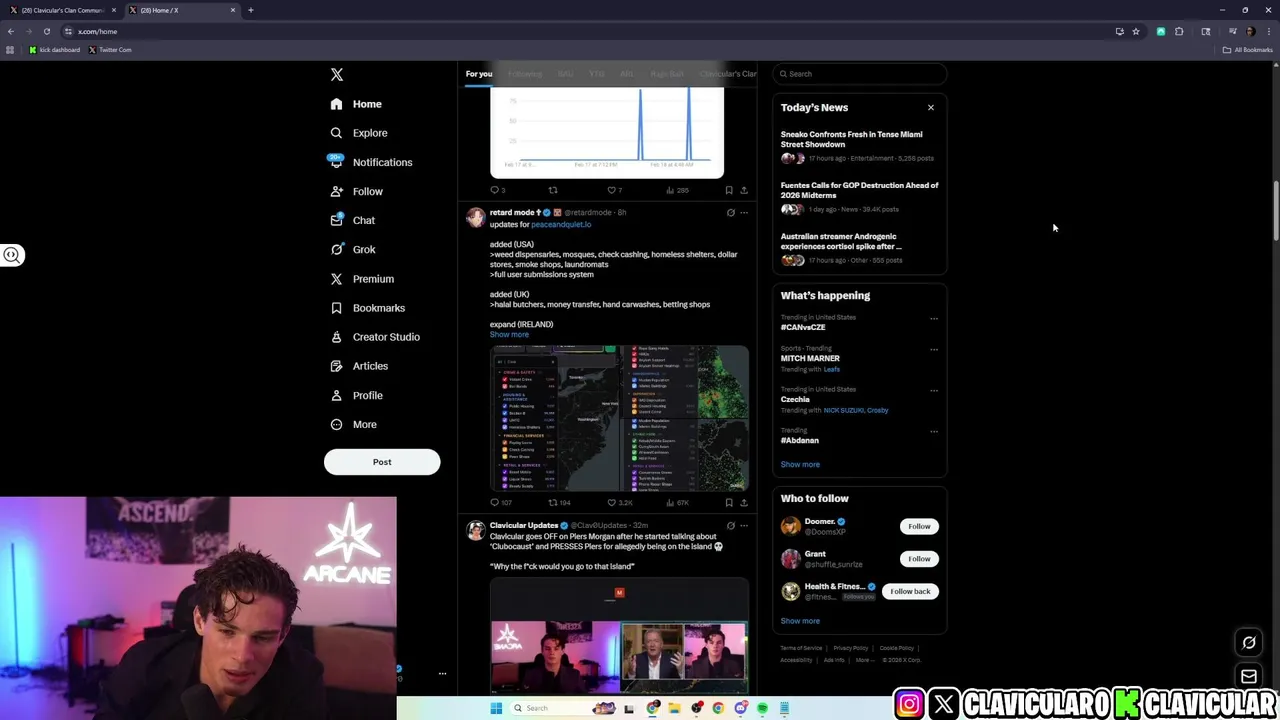
Task: Reload the page in browser toolbar
Action: [x=46, y=31]
